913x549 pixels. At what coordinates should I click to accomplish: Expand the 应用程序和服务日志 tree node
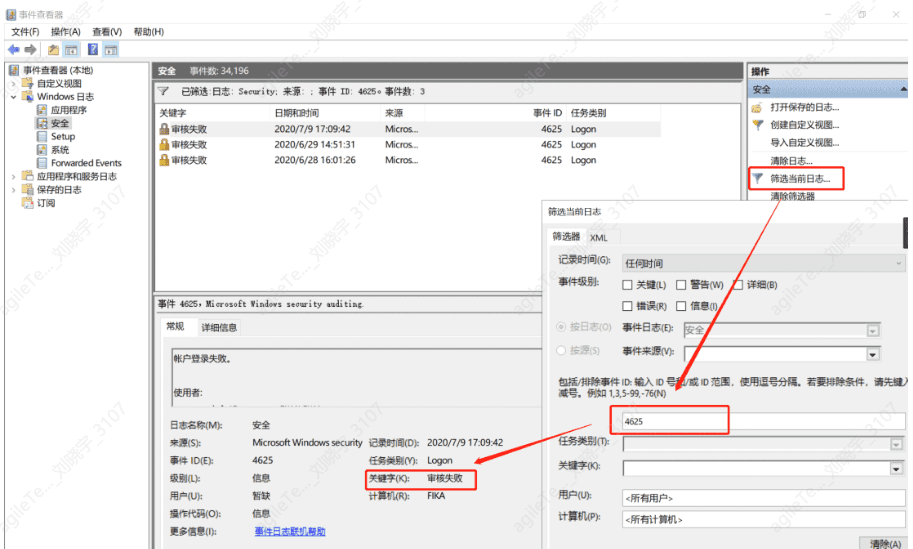tap(14, 176)
